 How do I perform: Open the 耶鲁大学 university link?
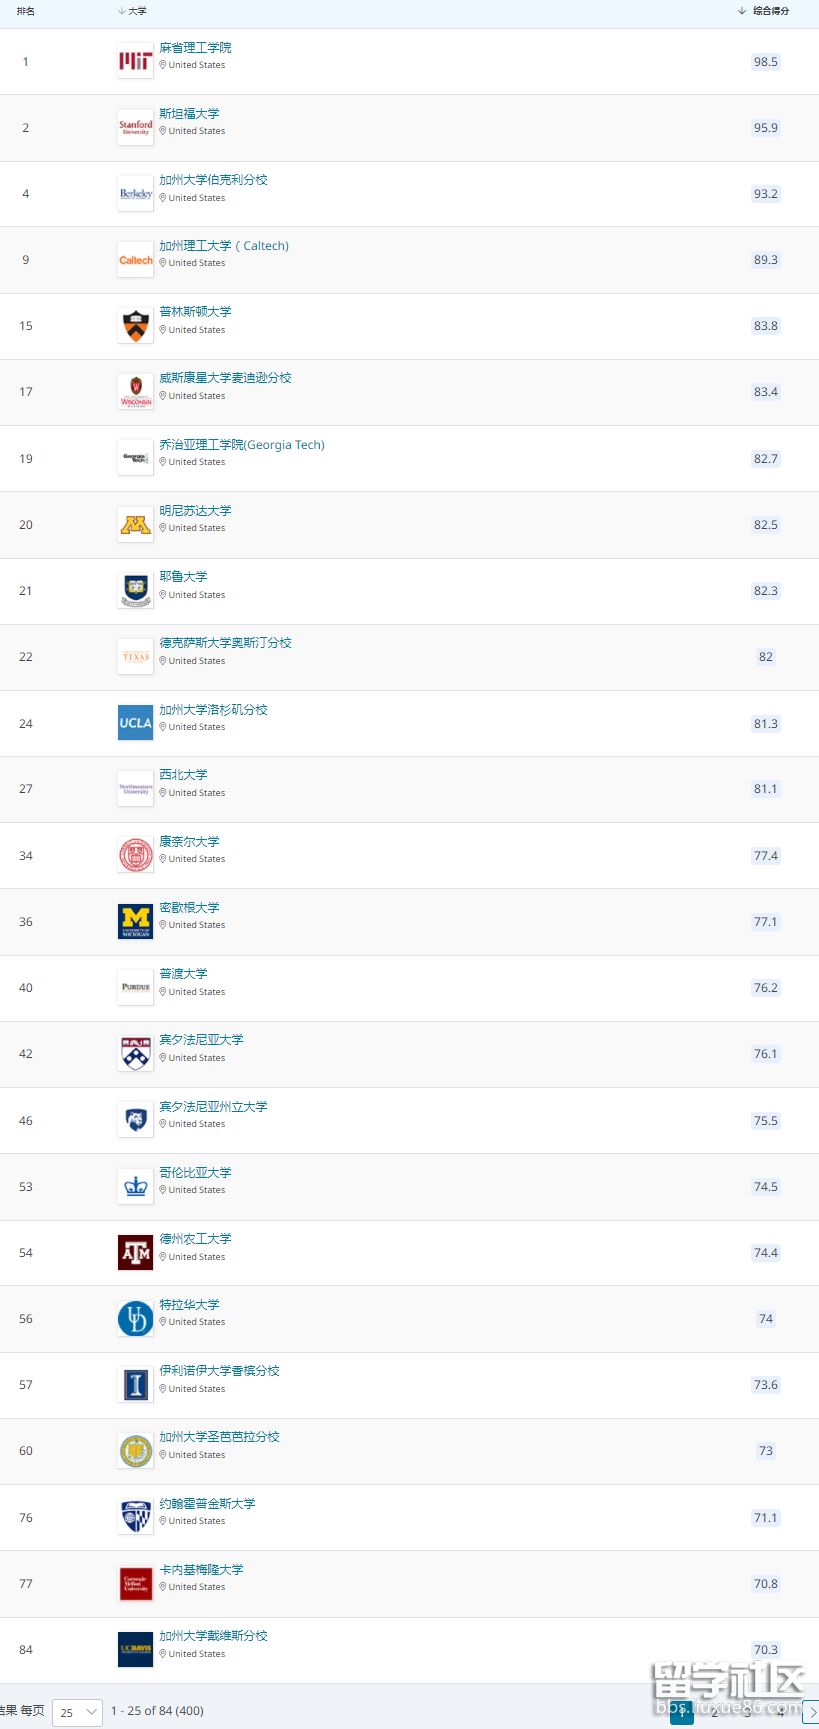pyautogui.click(x=183, y=577)
